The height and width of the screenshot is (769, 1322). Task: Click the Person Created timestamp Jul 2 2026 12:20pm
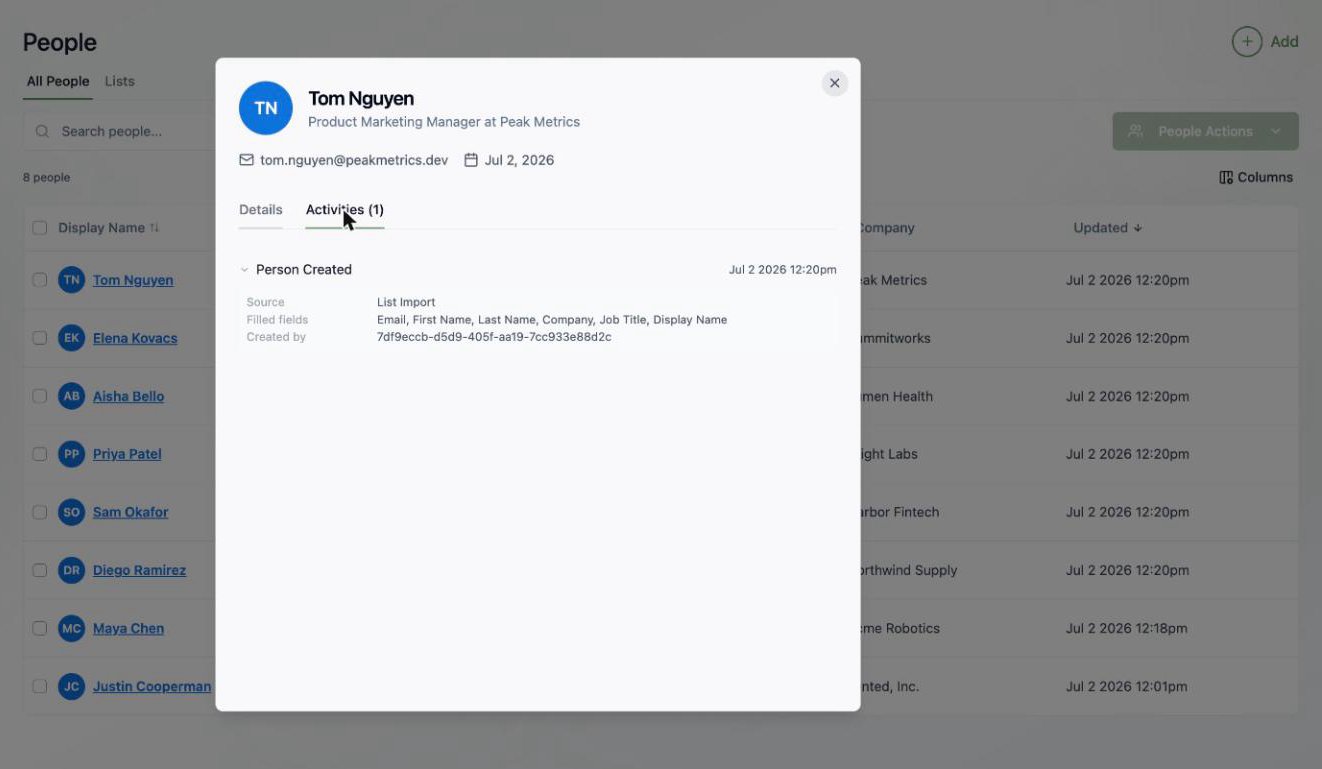tap(783, 270)
